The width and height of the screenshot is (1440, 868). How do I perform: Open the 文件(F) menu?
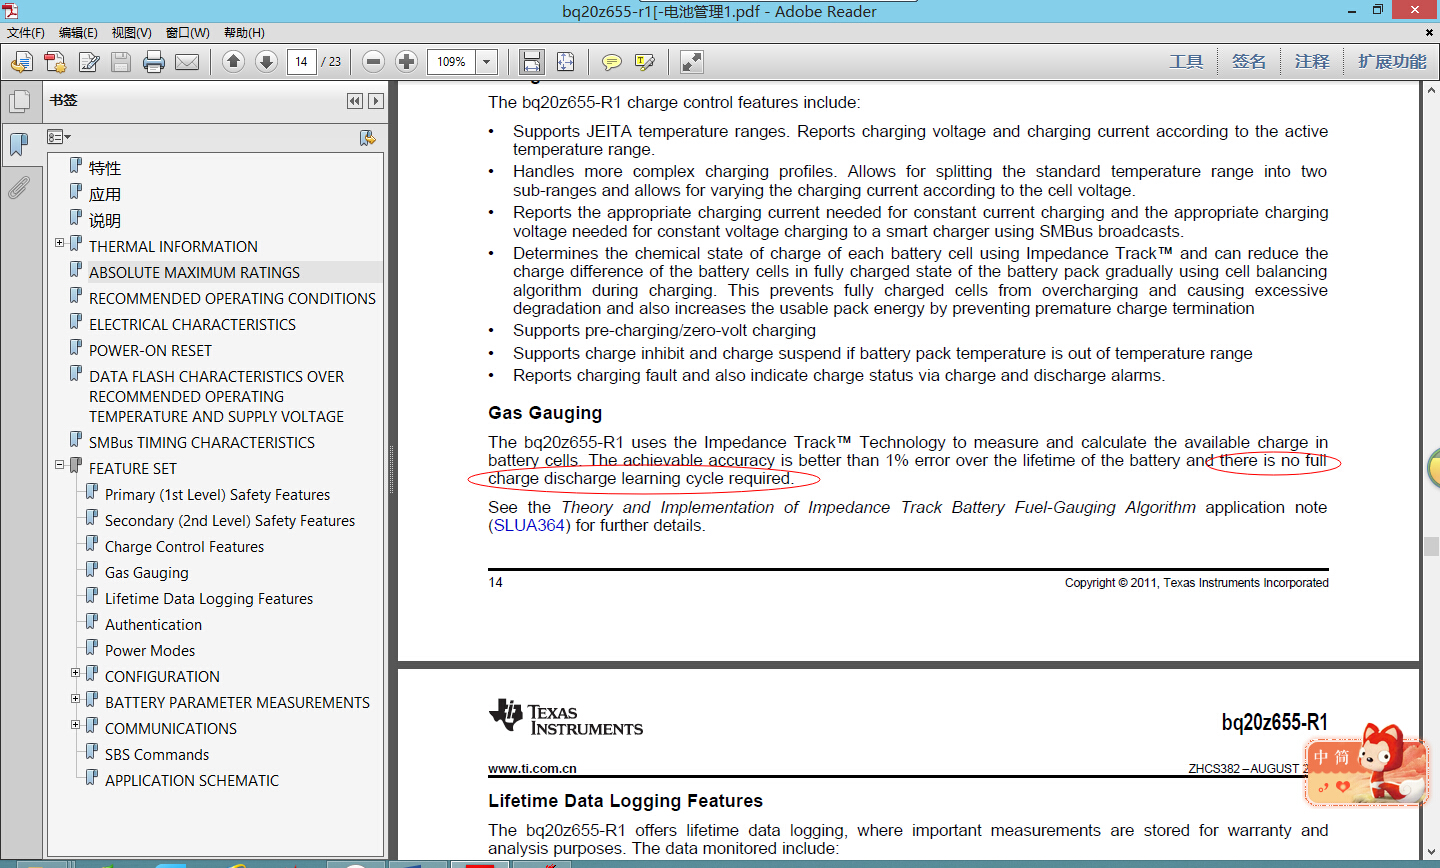click(x=26, y=33)
